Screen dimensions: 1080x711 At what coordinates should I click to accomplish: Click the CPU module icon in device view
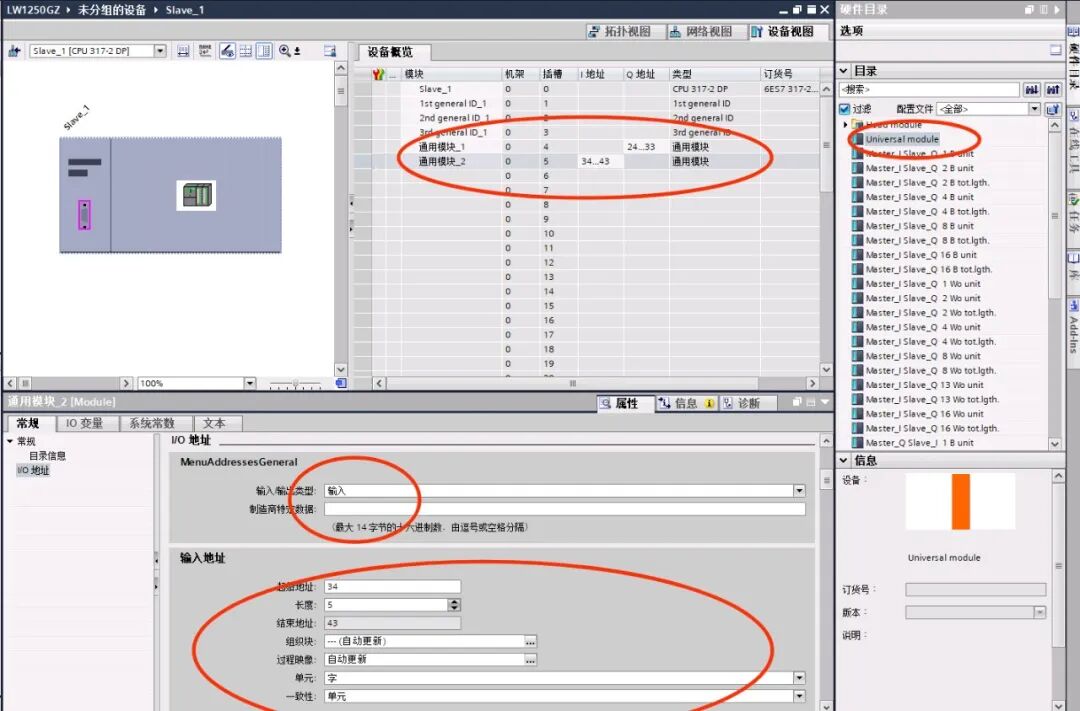point(196,196)
